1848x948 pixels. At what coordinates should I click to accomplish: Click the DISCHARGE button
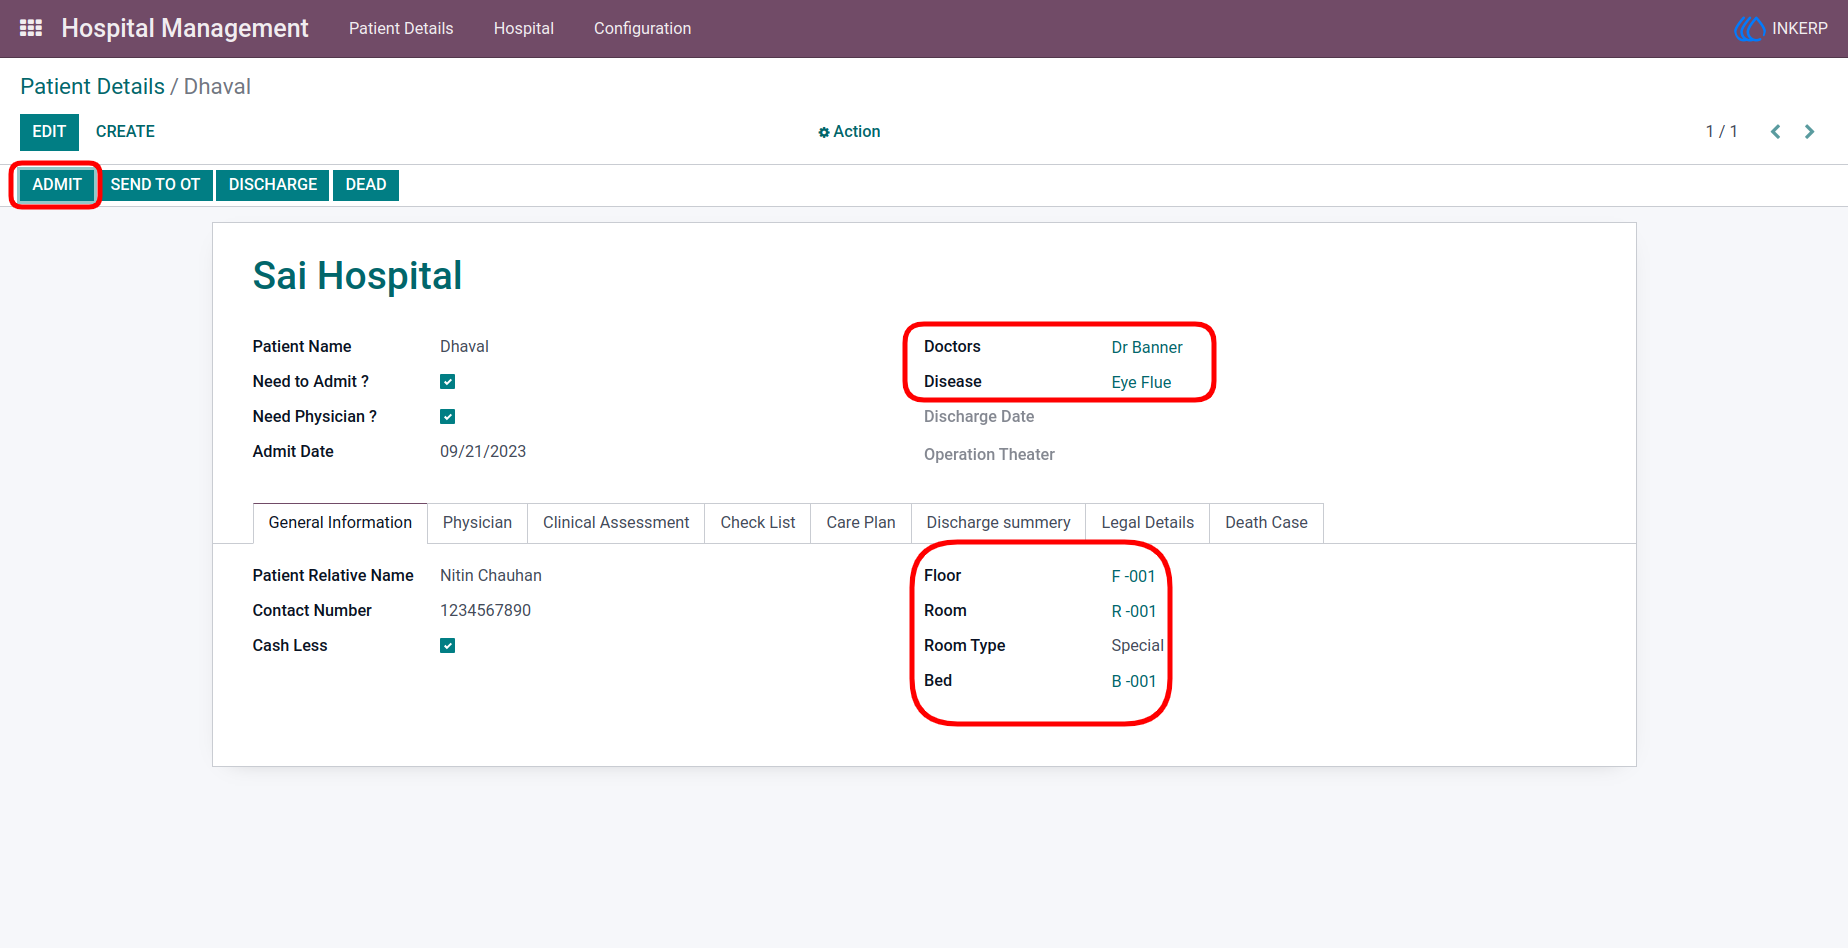[x=273, y=185]
